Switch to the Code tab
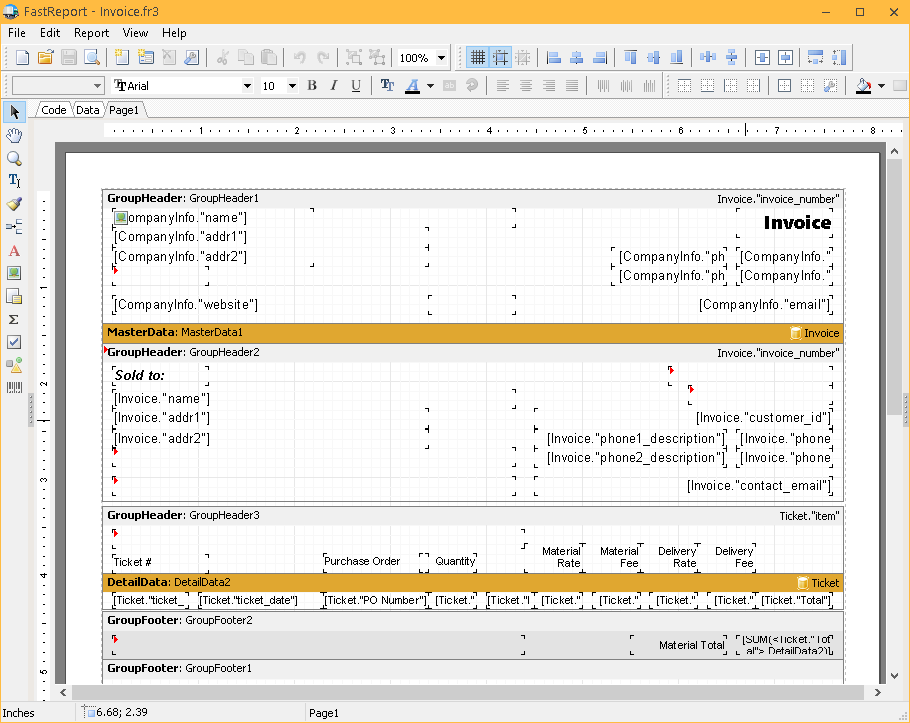Image resolution: width=910 pixels, height=723 pixels. tap(53, 110)
